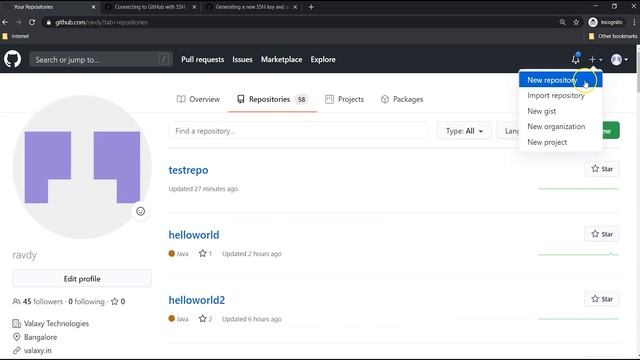640x360 pixels.
Task: Reload the page with browser refresh icon
Action: coord(32,22)
